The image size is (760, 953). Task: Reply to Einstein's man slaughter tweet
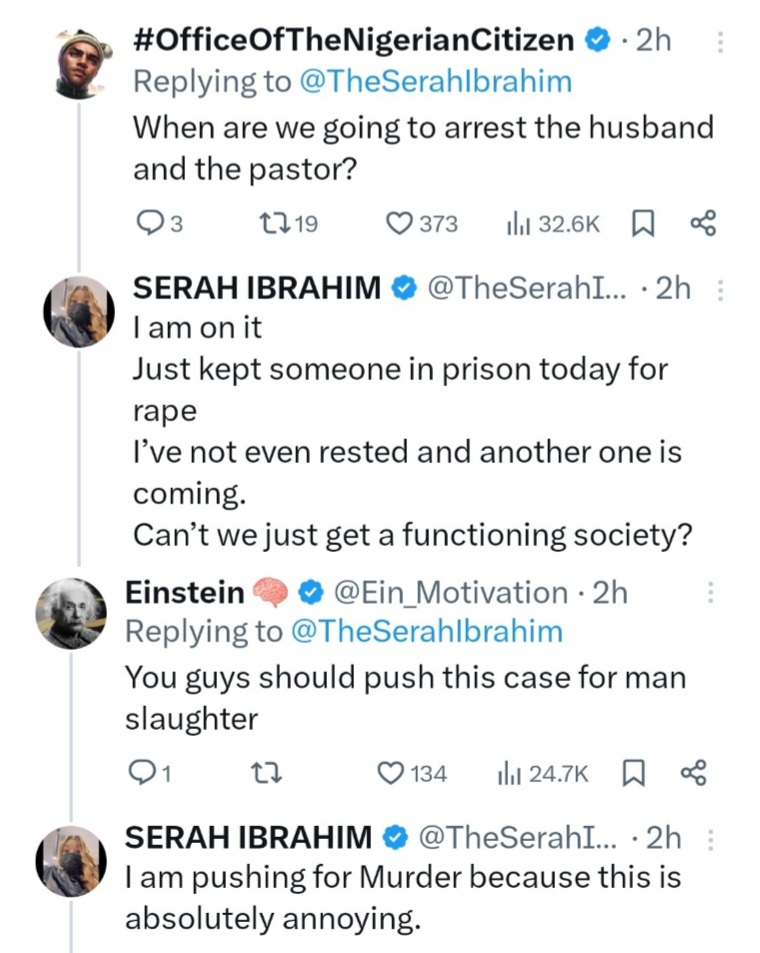click(x=140, y=773)
